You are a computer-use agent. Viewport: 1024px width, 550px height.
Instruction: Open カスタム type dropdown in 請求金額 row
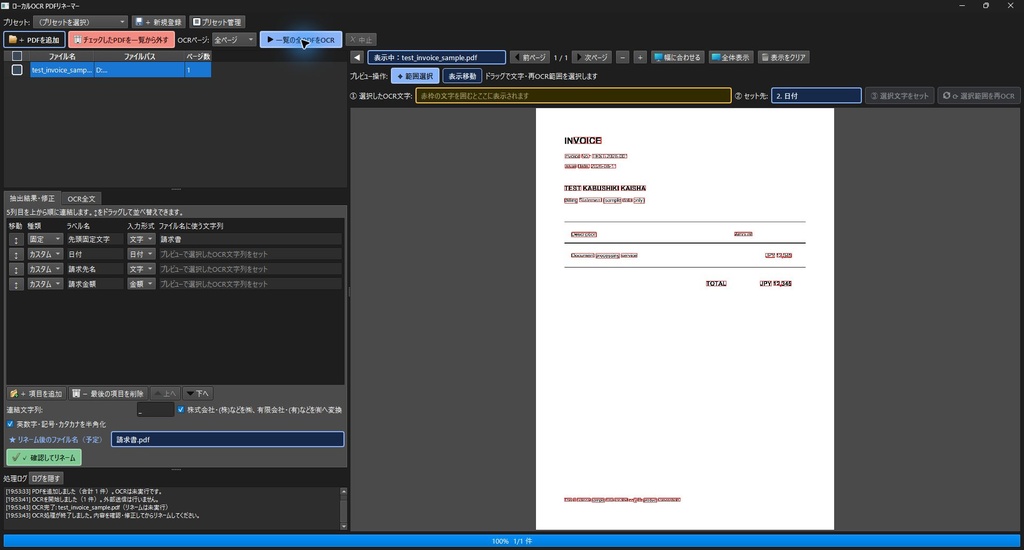pos(44,284)
